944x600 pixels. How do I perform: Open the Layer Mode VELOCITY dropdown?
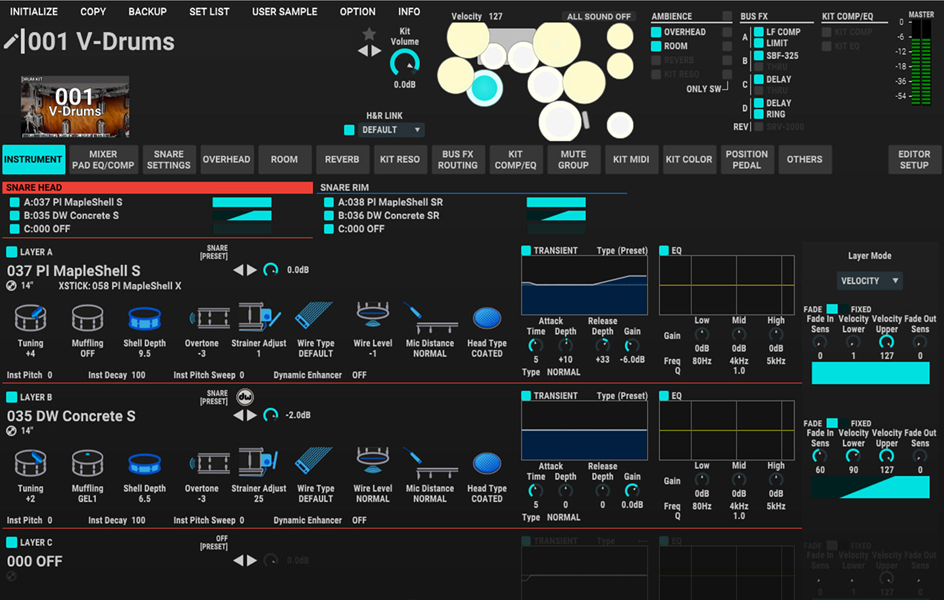[x=868, y=281]
